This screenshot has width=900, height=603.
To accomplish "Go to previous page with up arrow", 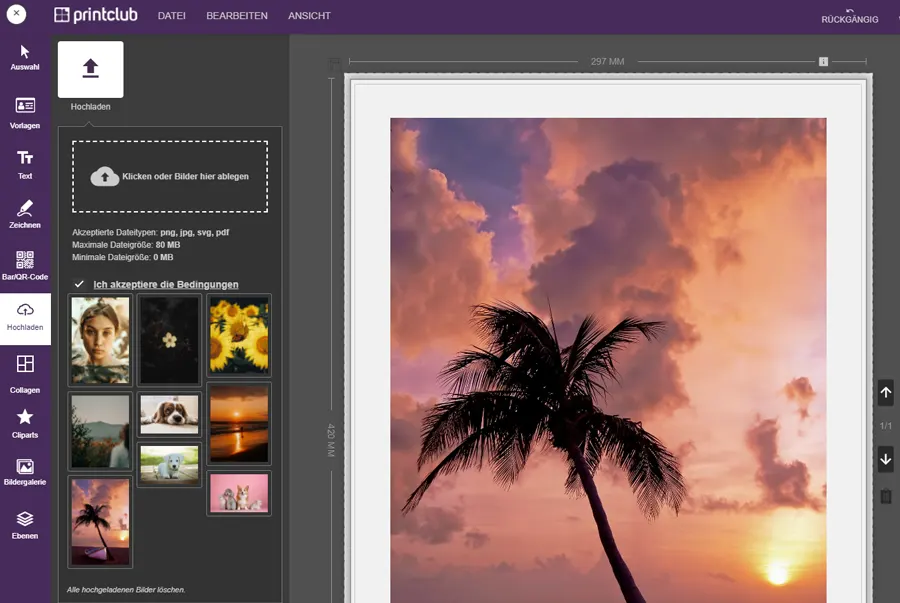I will (885, 393).
